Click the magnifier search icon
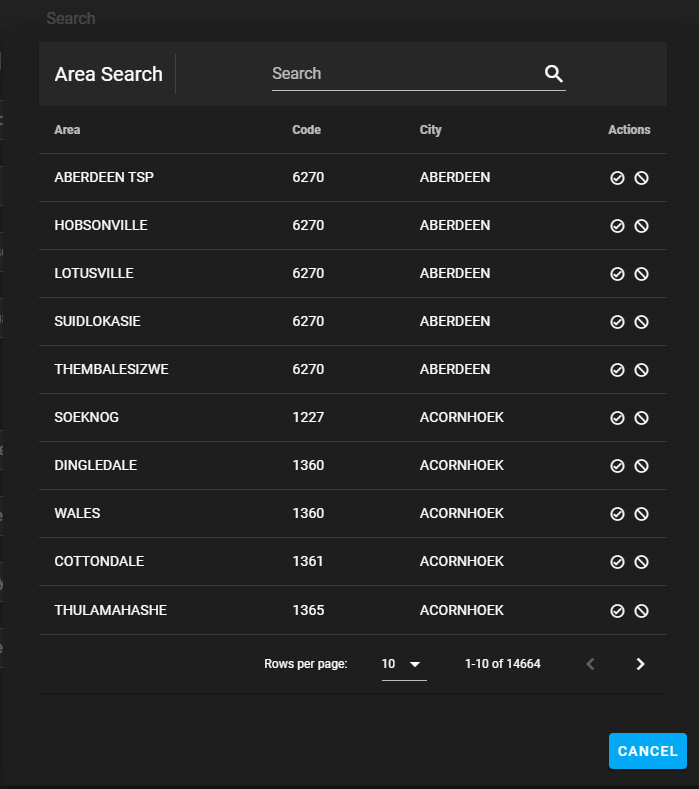 [553, 74]
